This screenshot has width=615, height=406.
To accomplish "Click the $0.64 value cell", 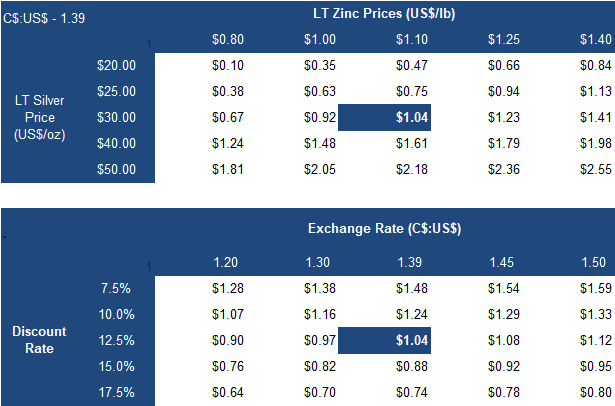I will click(x=228, y=393).
